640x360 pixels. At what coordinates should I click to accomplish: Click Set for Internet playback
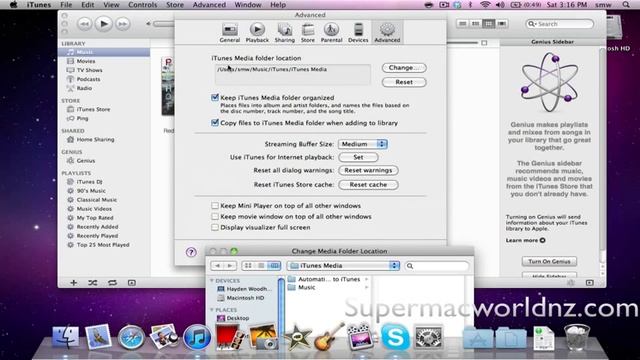(x=358, y=157)
